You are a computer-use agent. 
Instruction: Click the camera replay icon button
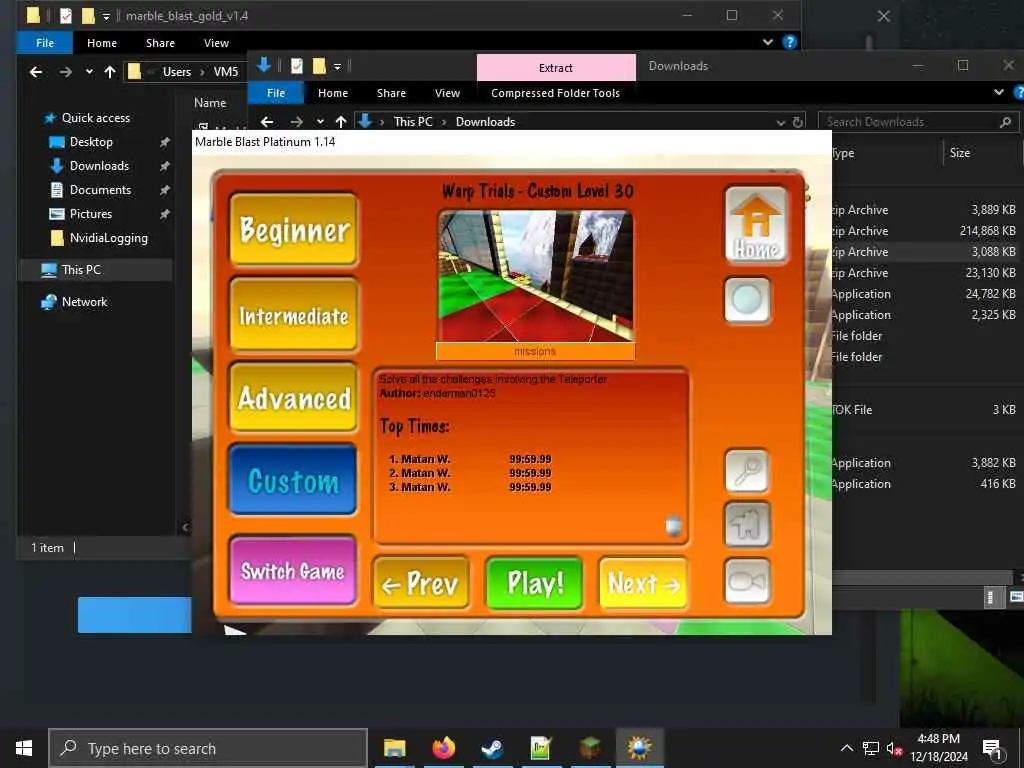[x=747, y=581]
